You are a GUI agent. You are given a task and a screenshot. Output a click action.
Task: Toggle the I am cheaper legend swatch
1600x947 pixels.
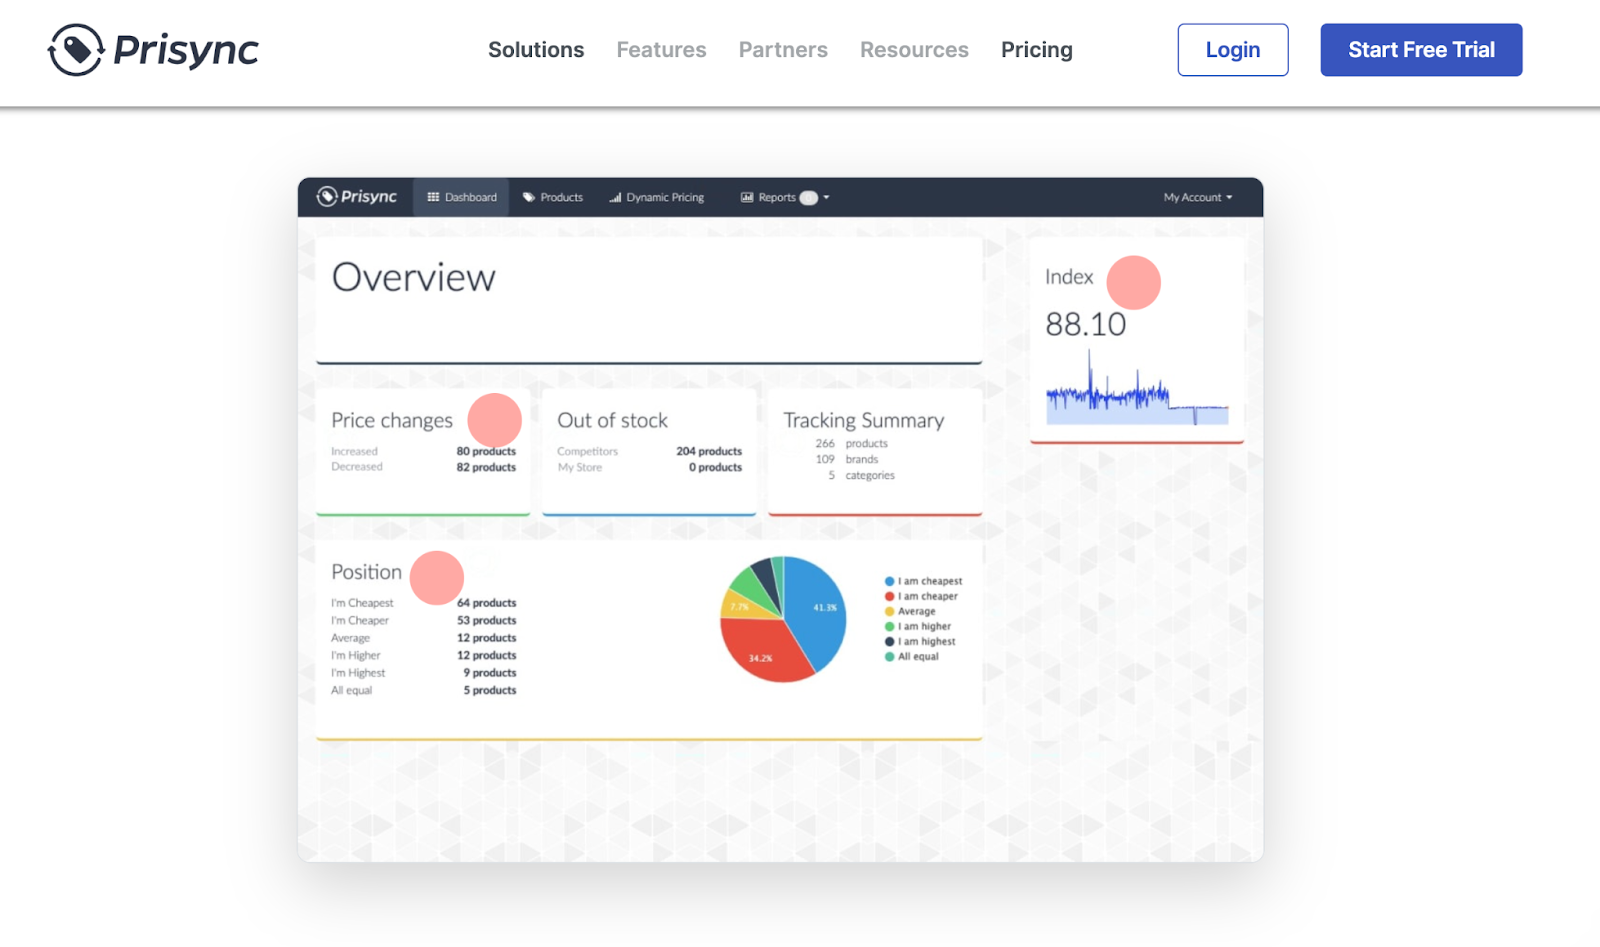[x=889, y=596]
